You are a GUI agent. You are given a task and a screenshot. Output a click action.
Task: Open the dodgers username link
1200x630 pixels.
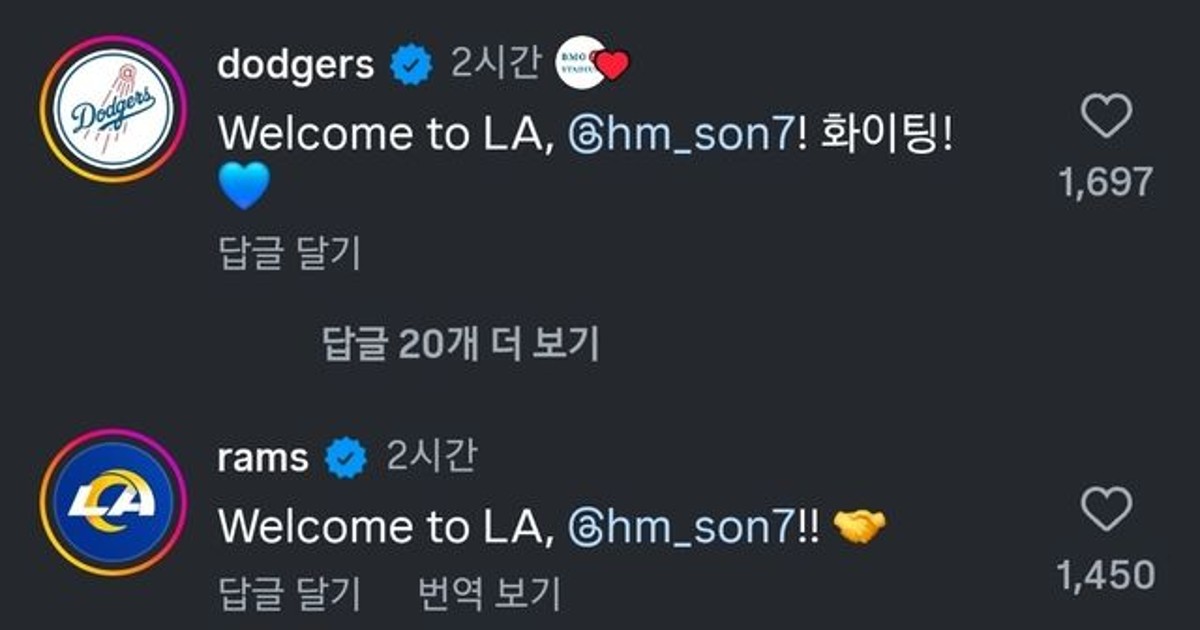pos(296,66)
